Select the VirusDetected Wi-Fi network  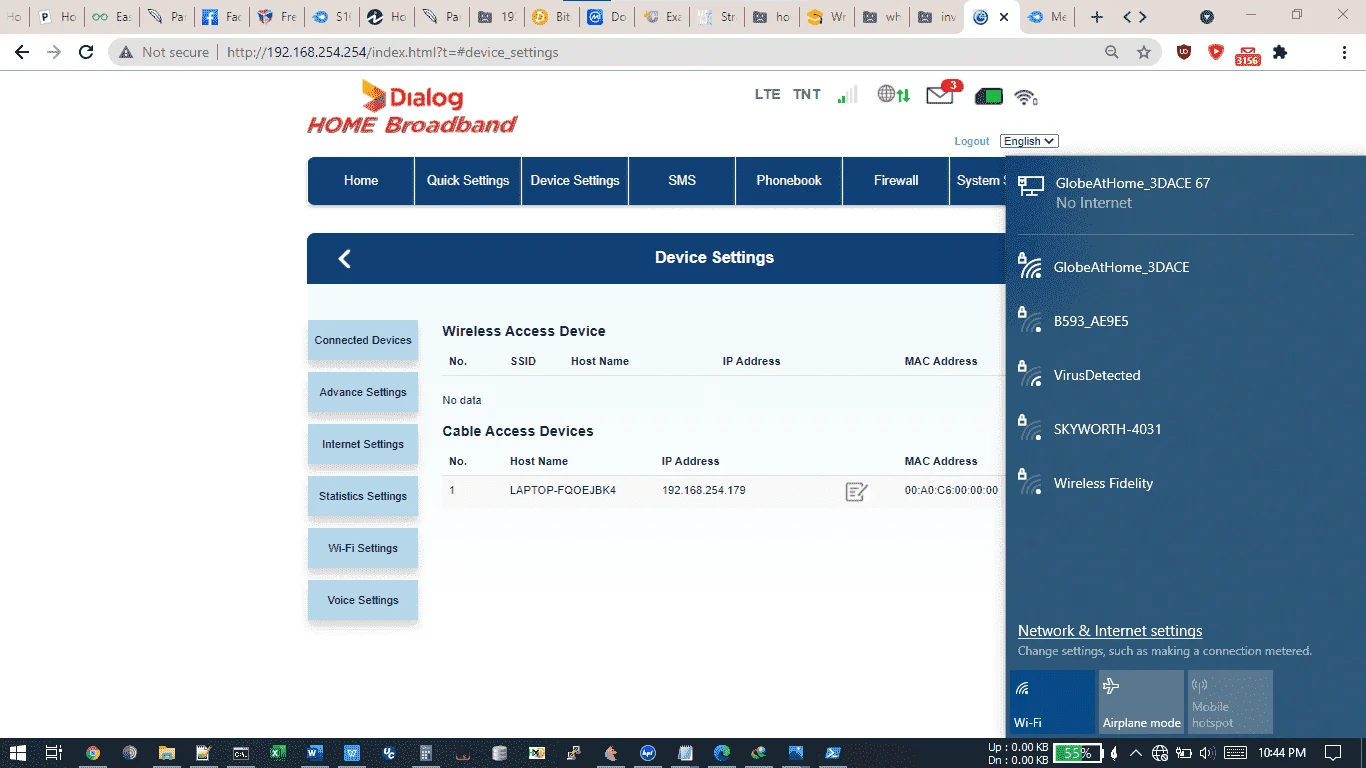pyautogui.click(x=1186, y=375)
